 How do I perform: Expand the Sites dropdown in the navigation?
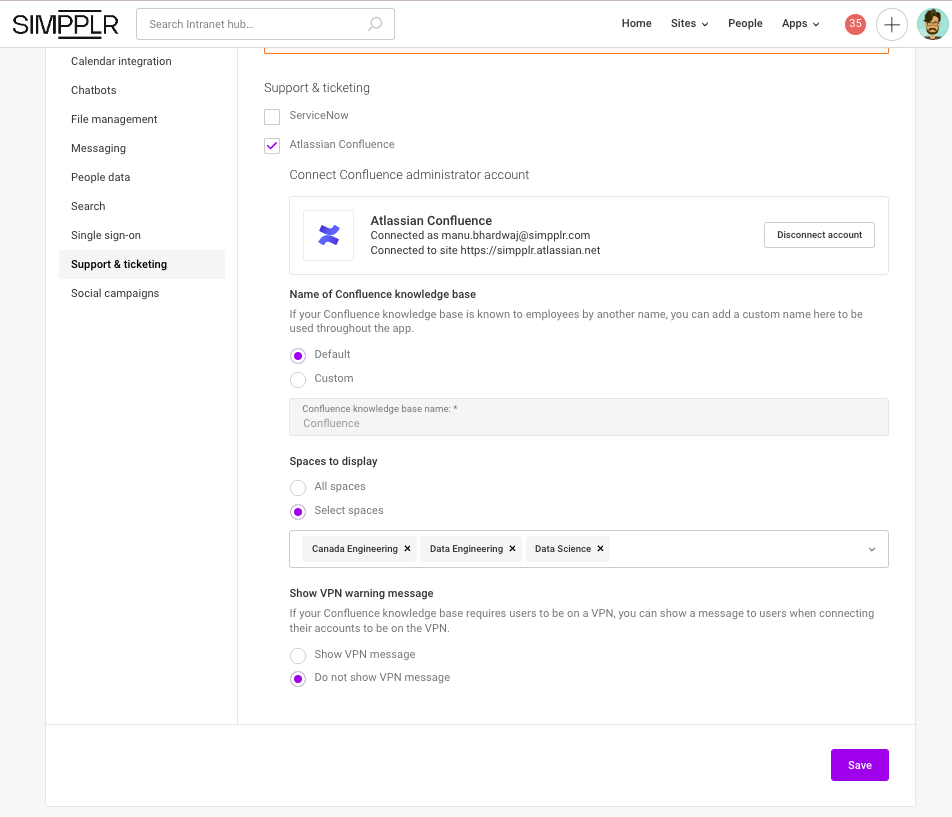coord(689,23)
